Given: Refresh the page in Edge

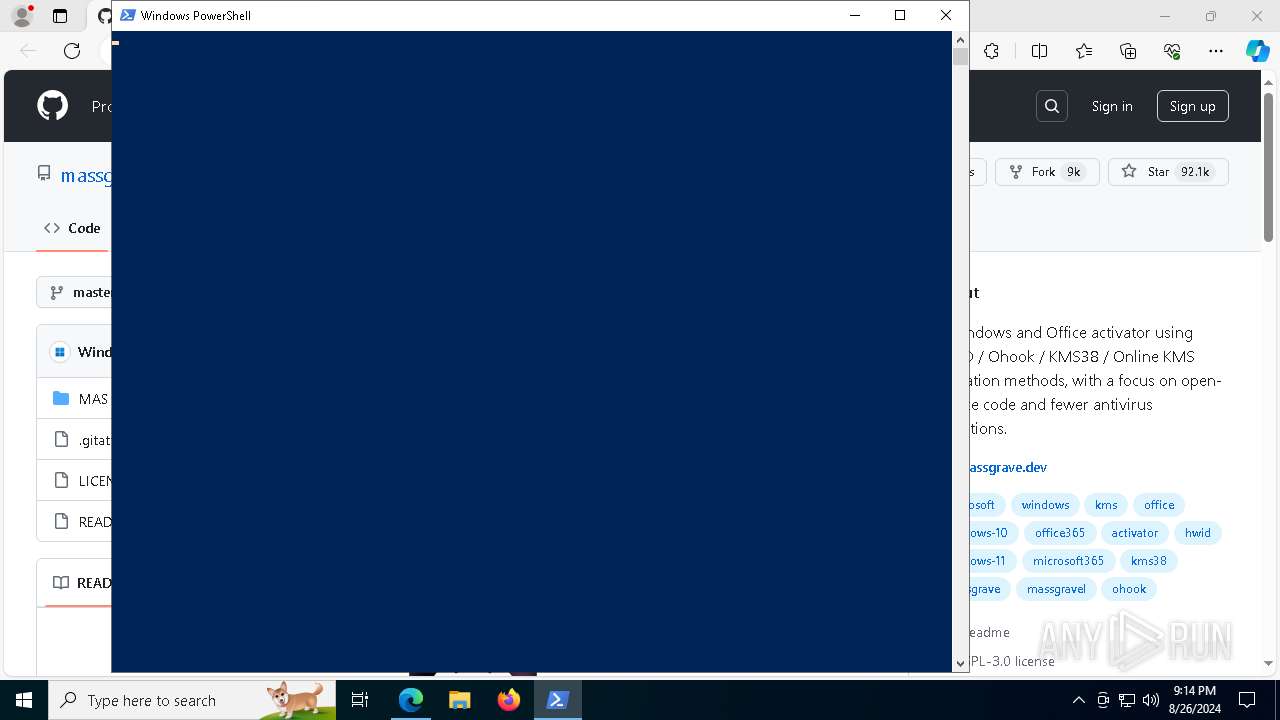Looking at the screenshot, I should click(x=72, y=51).
